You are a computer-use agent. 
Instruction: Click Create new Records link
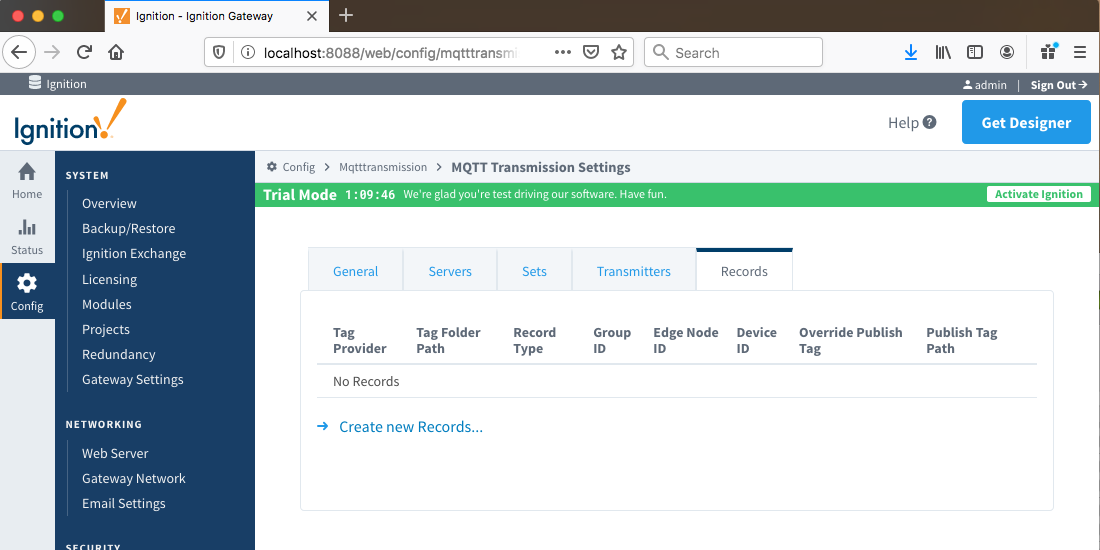(411, 427)
